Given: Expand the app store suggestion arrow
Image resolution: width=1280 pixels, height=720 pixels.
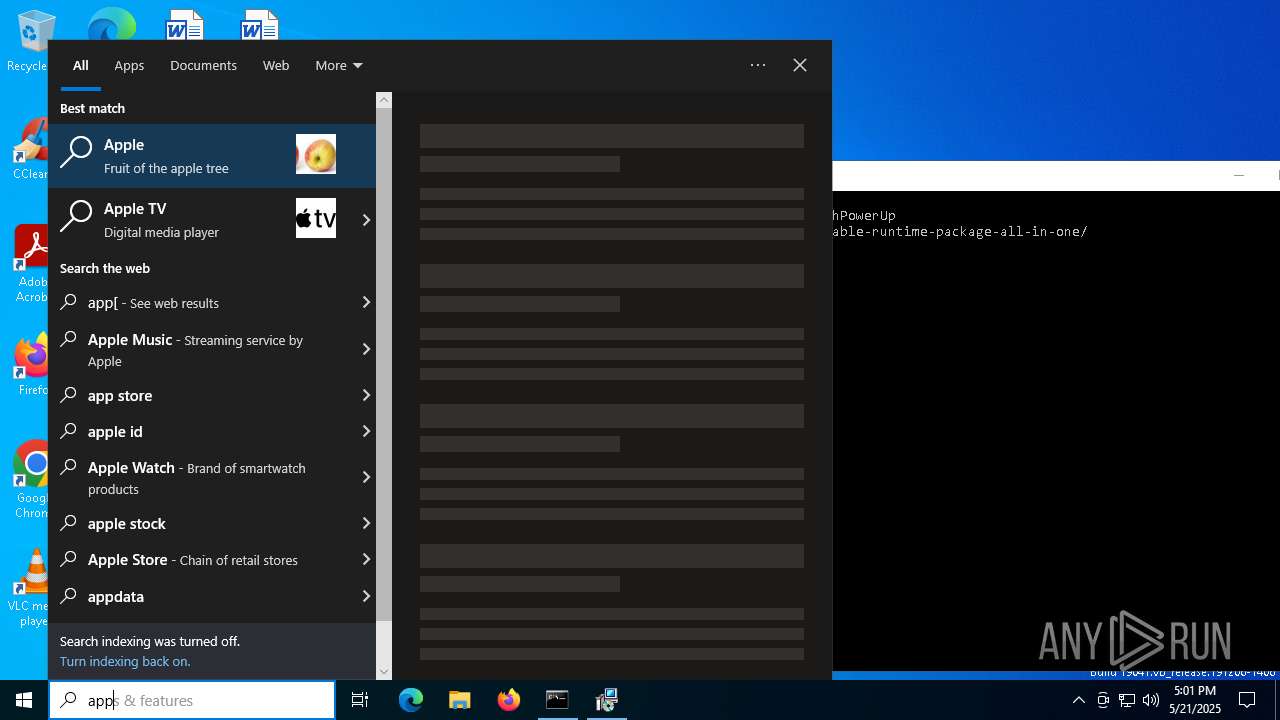Looking at the screenshot, I should coord(366,395).
